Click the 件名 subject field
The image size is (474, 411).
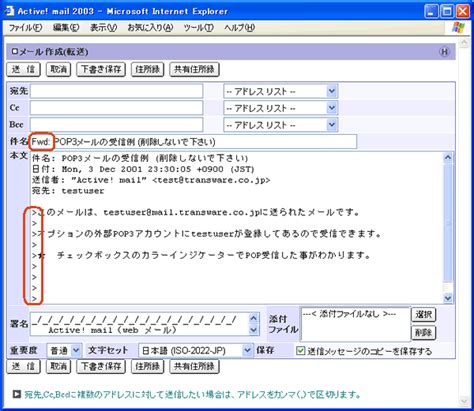pyautogui.click(x=193, y=142)
